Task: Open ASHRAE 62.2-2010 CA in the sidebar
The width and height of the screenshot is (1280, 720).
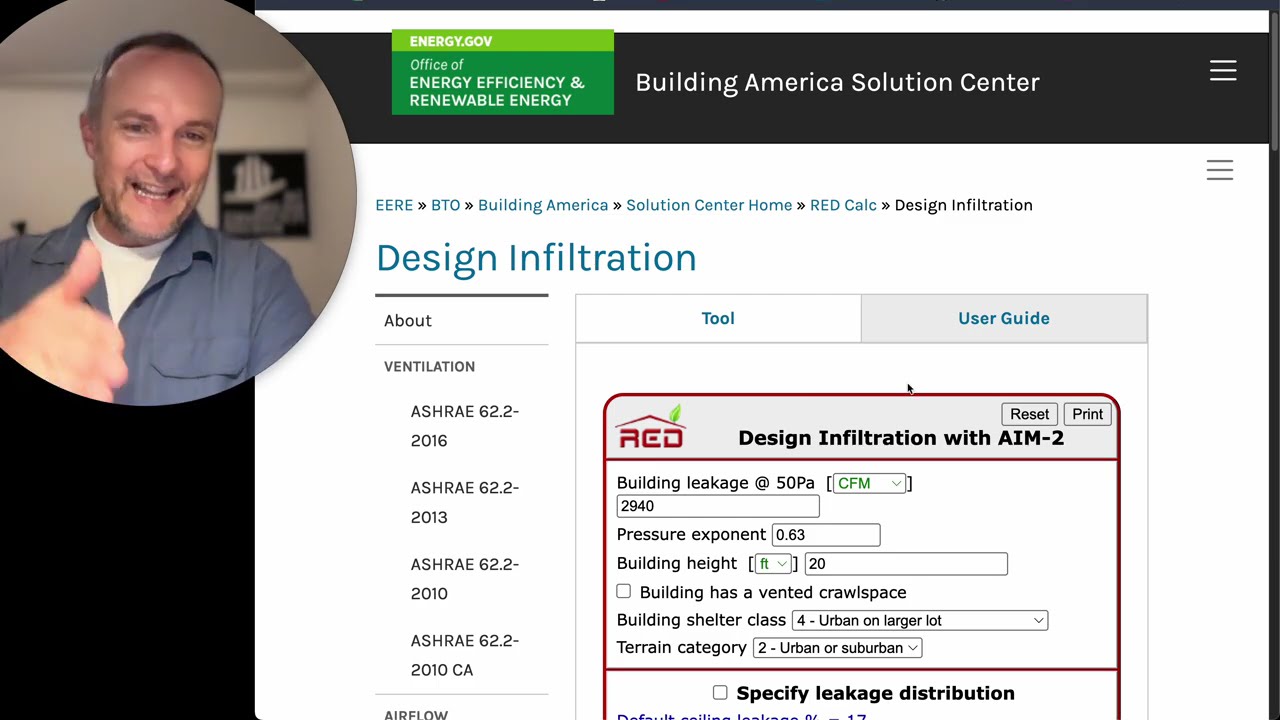Action: [465, 655]
